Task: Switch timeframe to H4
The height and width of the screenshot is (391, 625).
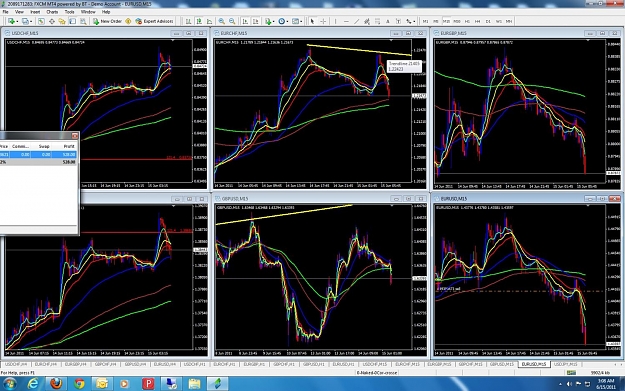Action: [x=478, y=21]
